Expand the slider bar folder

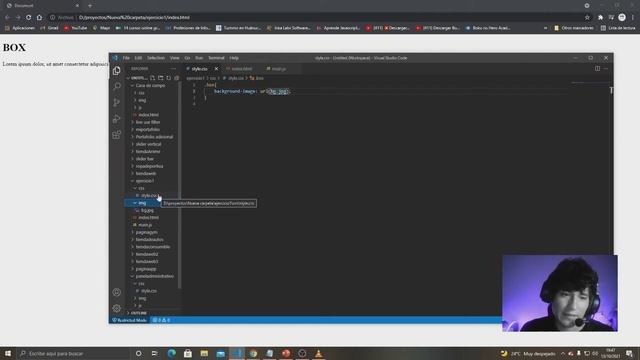click(x=144, y=159)
